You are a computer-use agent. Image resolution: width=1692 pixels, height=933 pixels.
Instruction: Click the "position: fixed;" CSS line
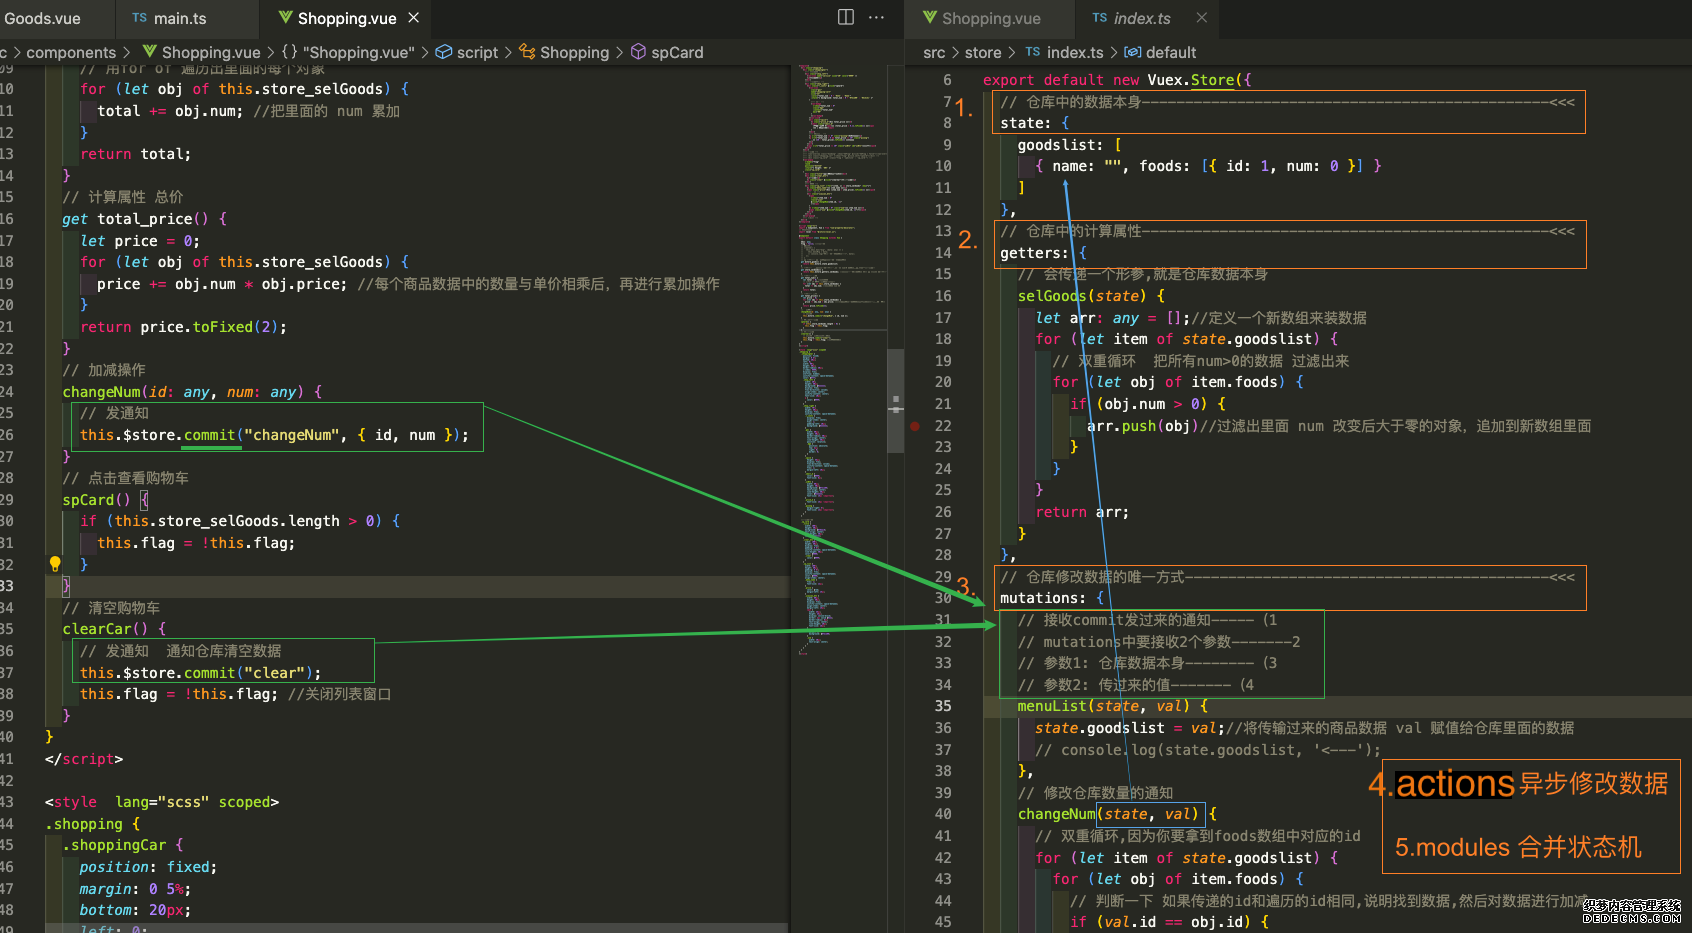point(148,867)
